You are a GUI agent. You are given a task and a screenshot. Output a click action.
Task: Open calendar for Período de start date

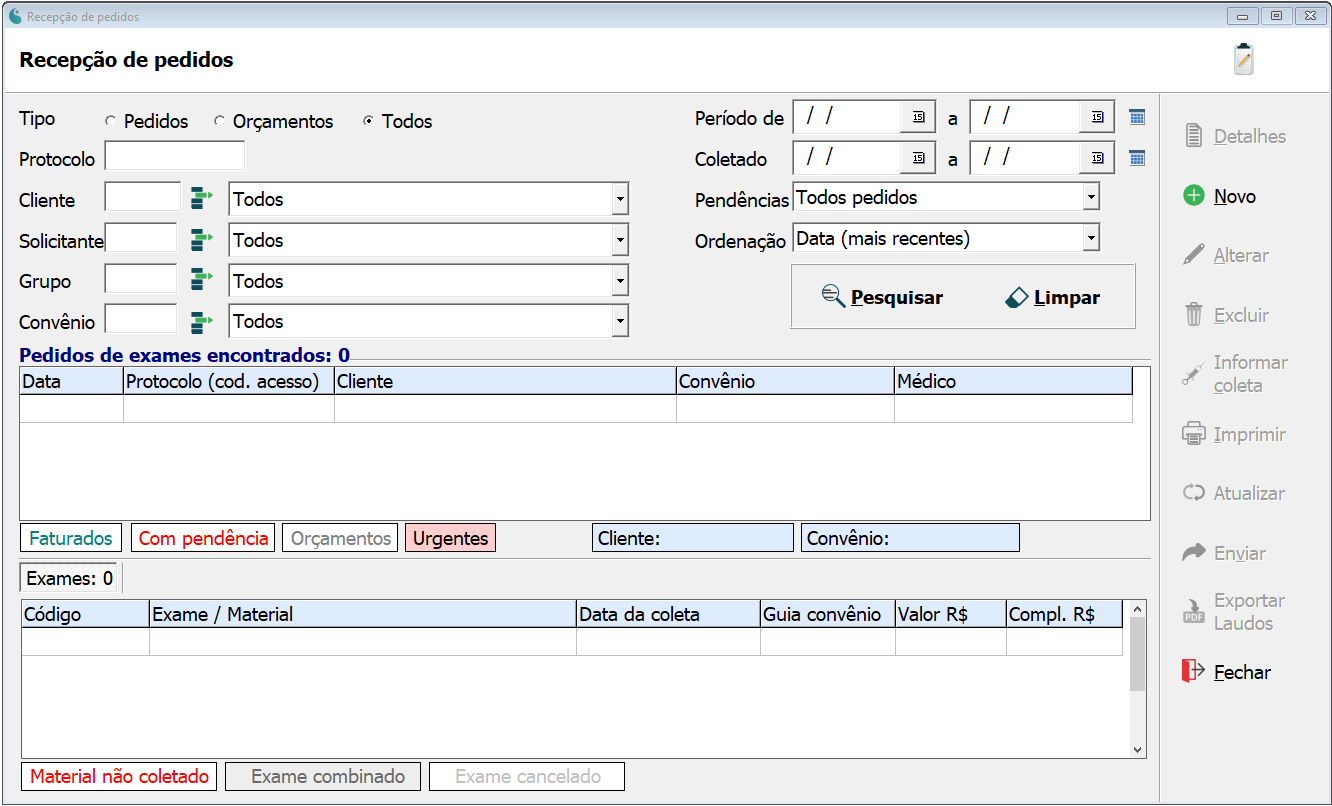[x=917, y=117]
